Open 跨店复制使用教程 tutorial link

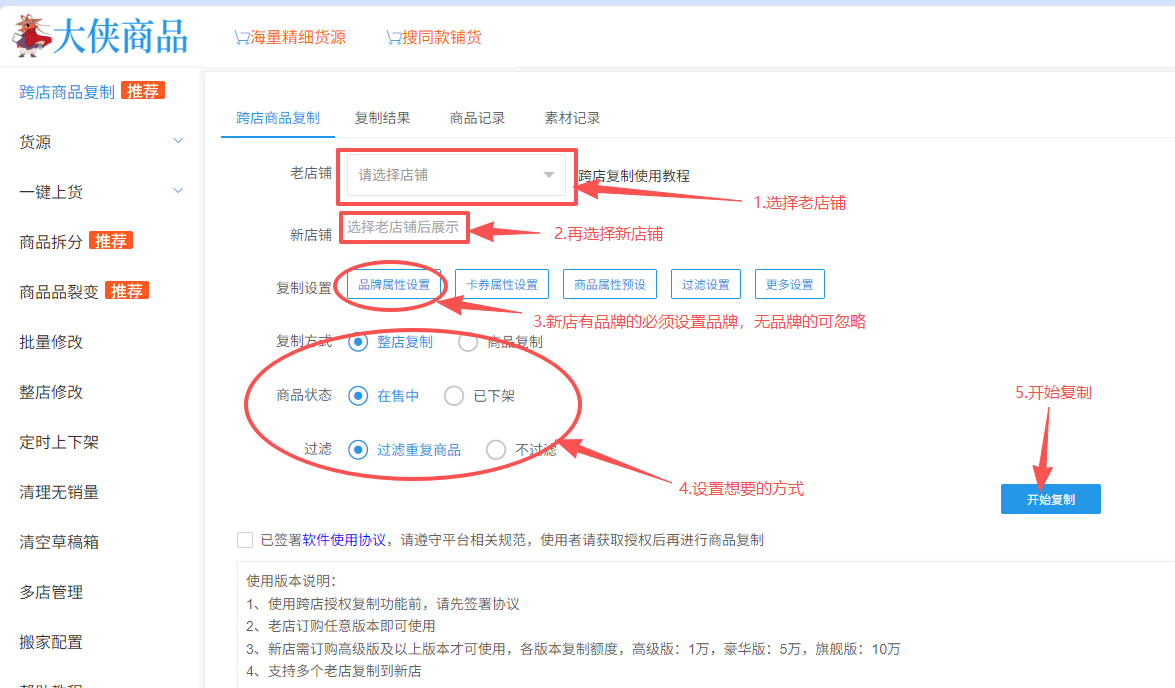[635, 176]
